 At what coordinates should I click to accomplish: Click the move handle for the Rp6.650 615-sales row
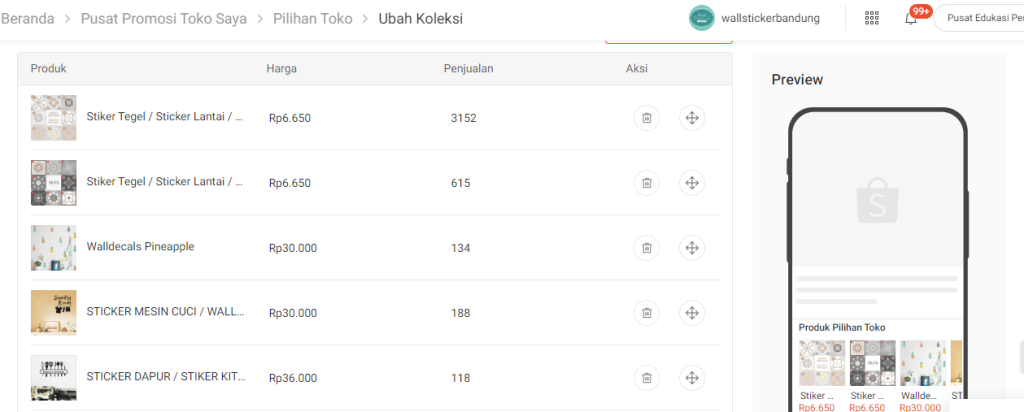tap(691, 183)
